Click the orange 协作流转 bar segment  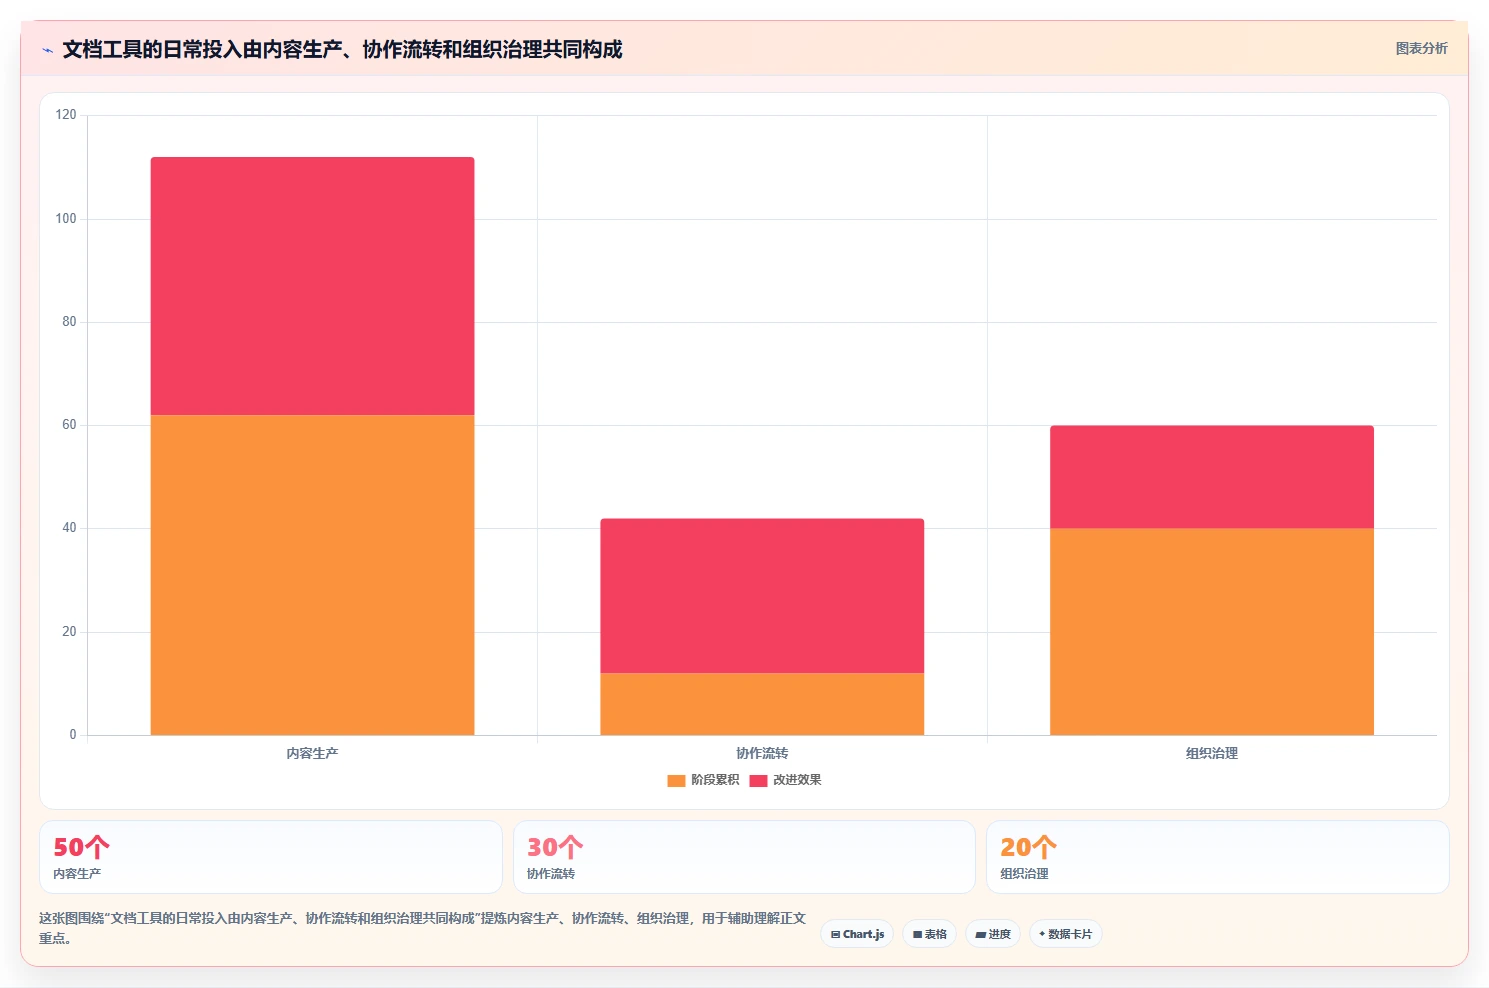click(762, 704)
